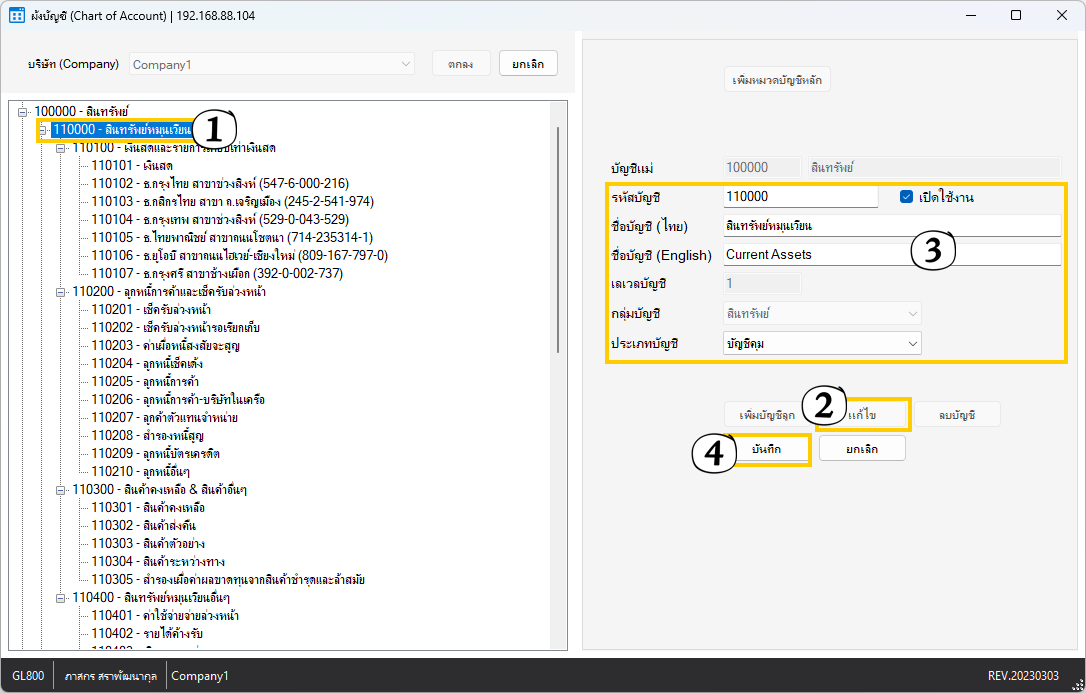The width and height of the screenshot is (1086, 693).
Task: Collapse the 110100 cash accounts tree node
Action: (61, 148)
